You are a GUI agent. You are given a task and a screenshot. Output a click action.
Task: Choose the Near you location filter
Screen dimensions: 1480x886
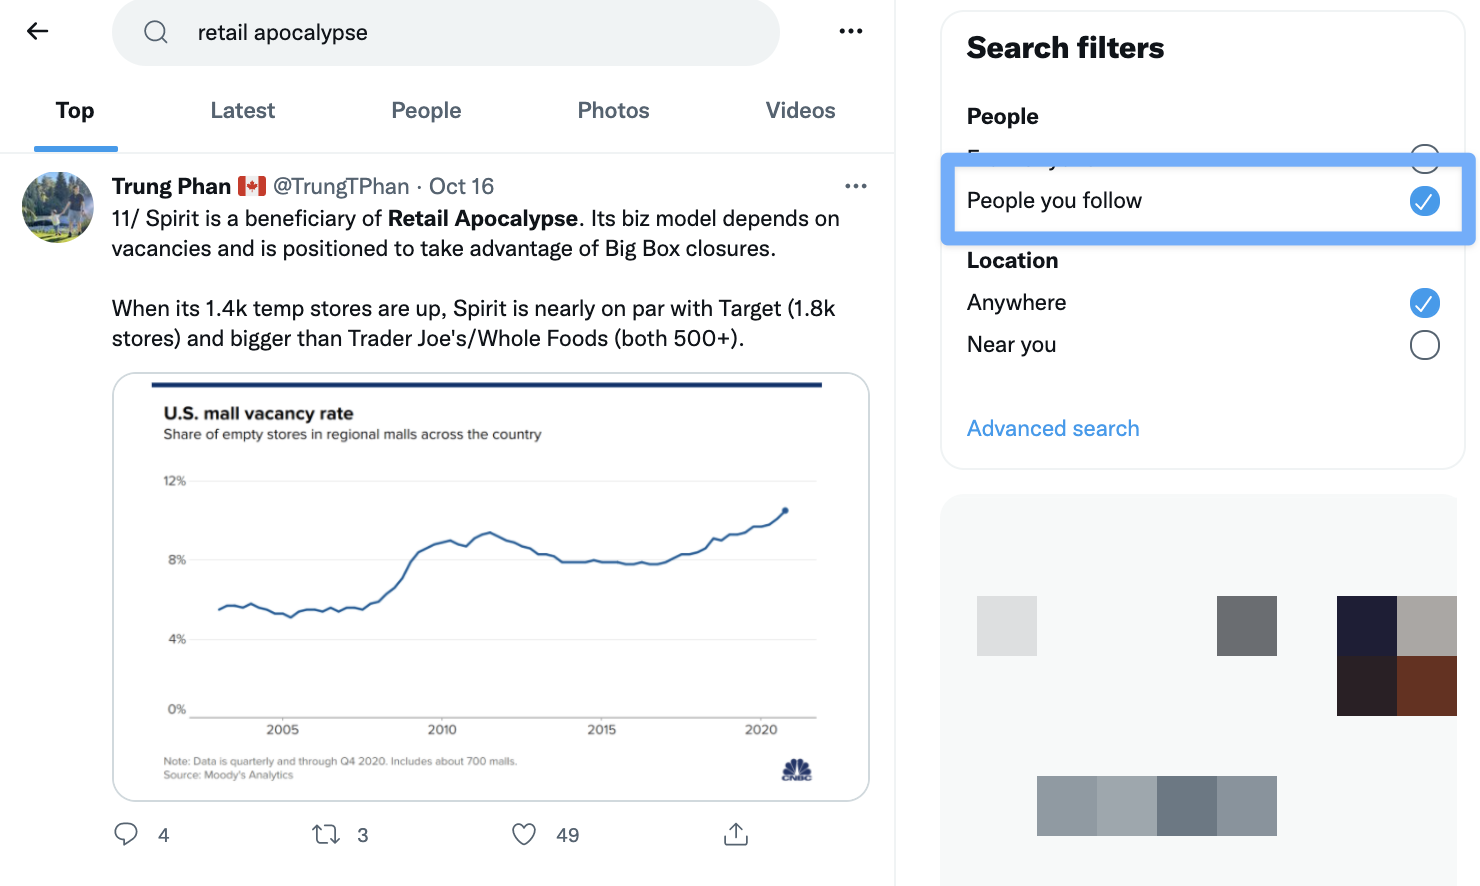pyautogui.click(x=1424, y=345)
